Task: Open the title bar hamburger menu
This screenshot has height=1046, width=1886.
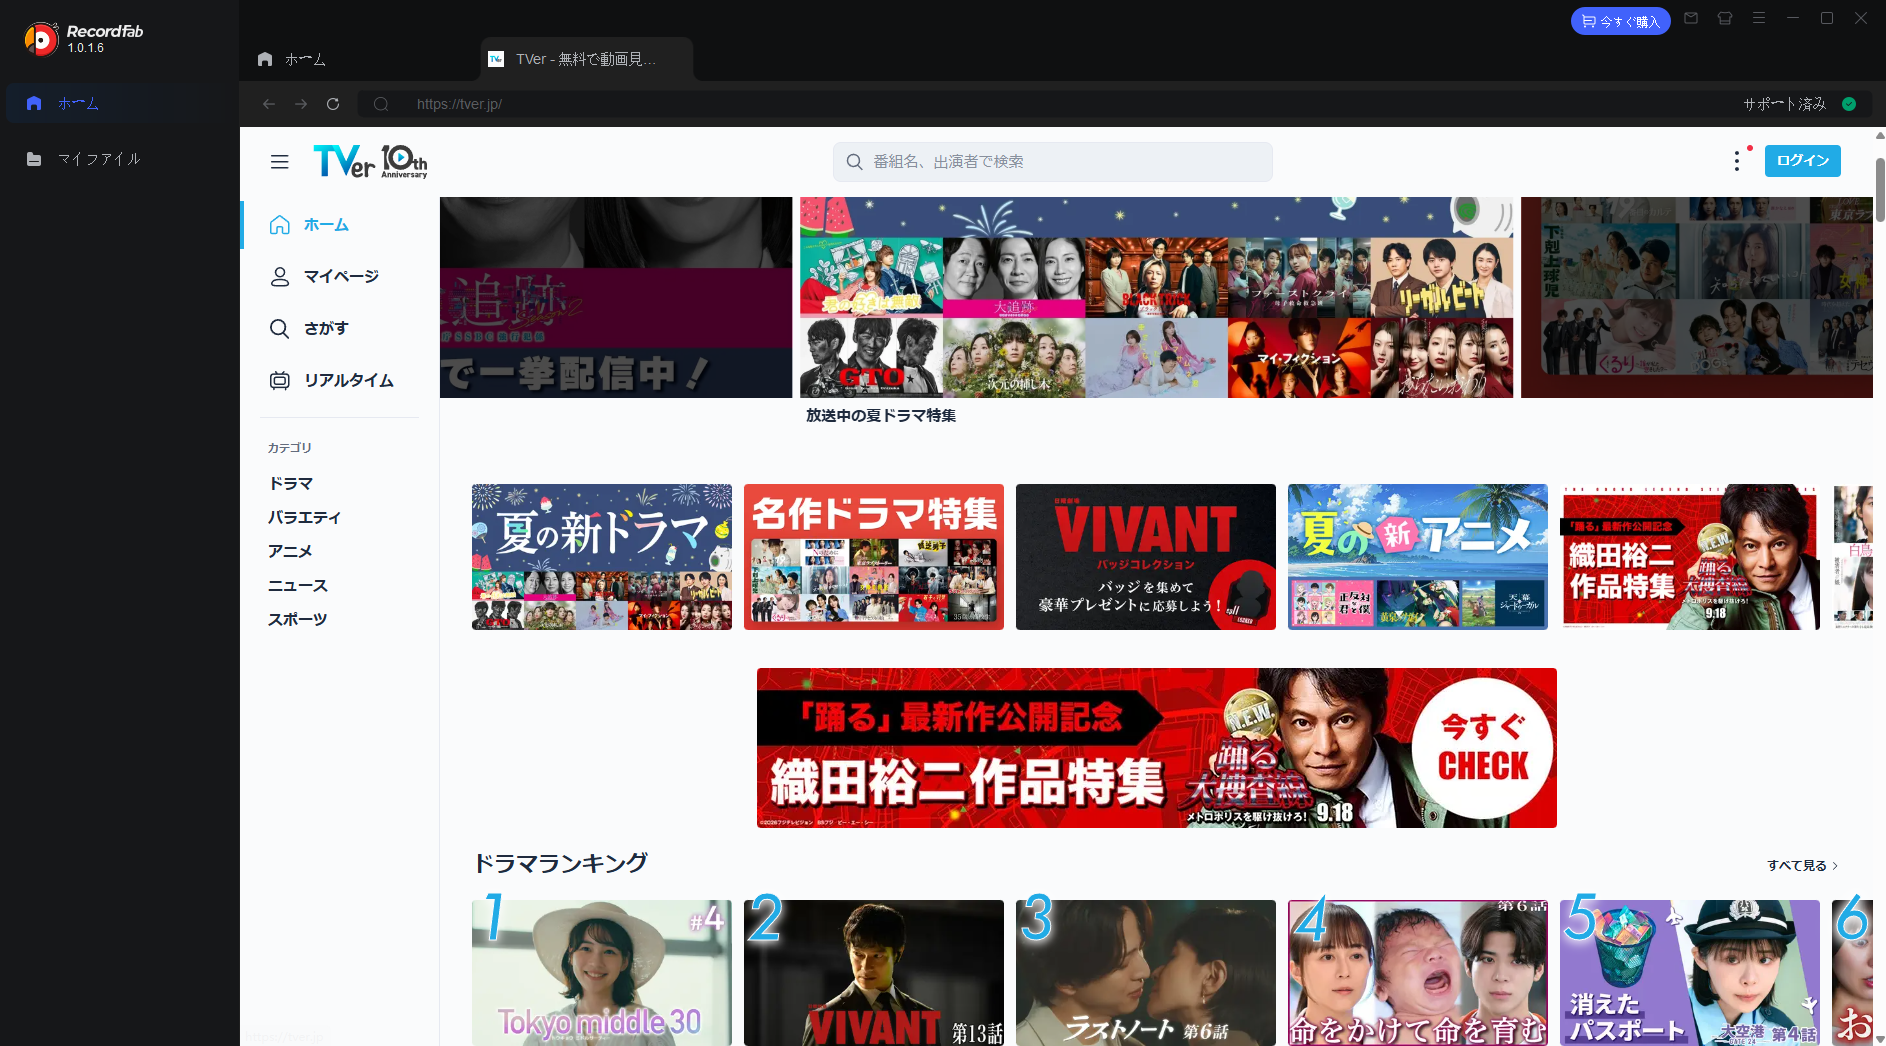Action: 1759,18
